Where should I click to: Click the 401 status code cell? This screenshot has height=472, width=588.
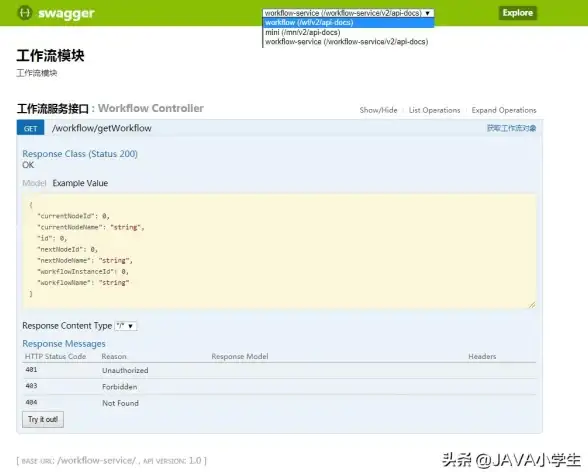coord(31,370)
